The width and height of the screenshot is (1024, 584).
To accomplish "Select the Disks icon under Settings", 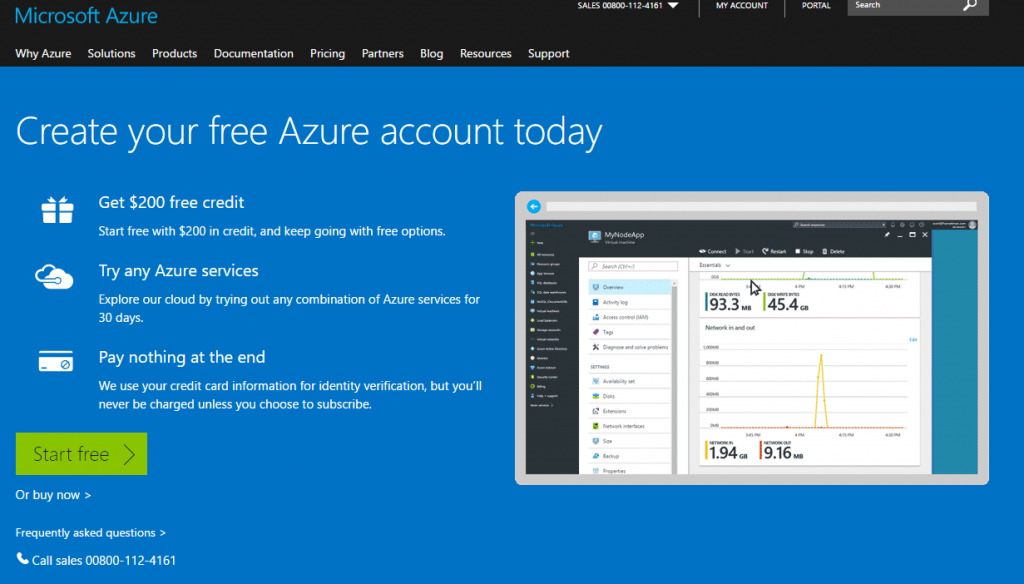I will point(594,394).
